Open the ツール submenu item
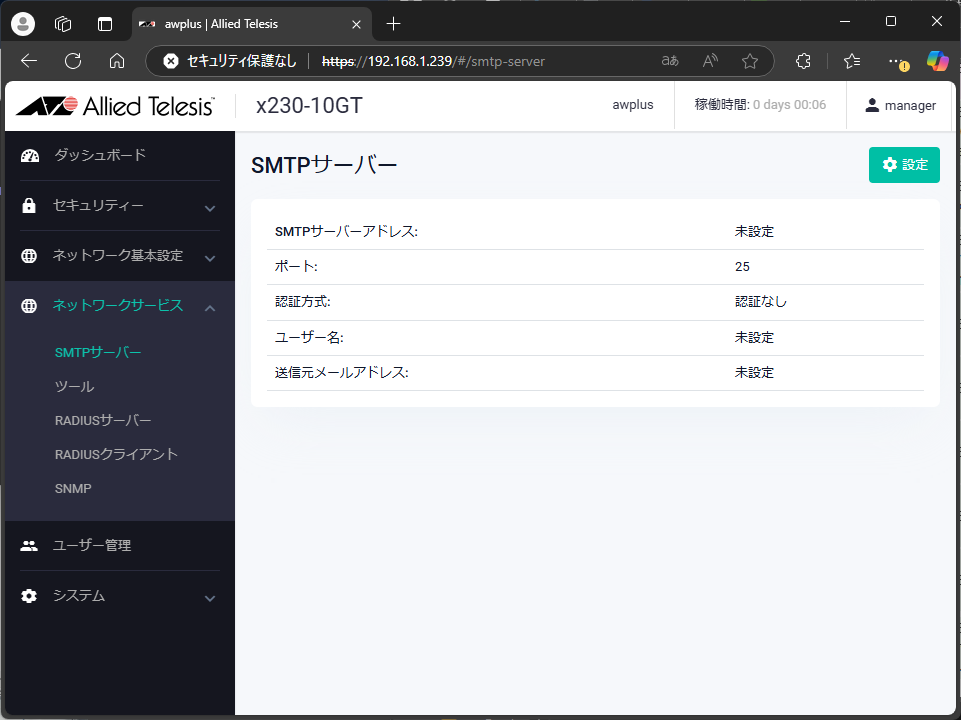Screen dimensions: 961x720 click(x=75, y=386)
